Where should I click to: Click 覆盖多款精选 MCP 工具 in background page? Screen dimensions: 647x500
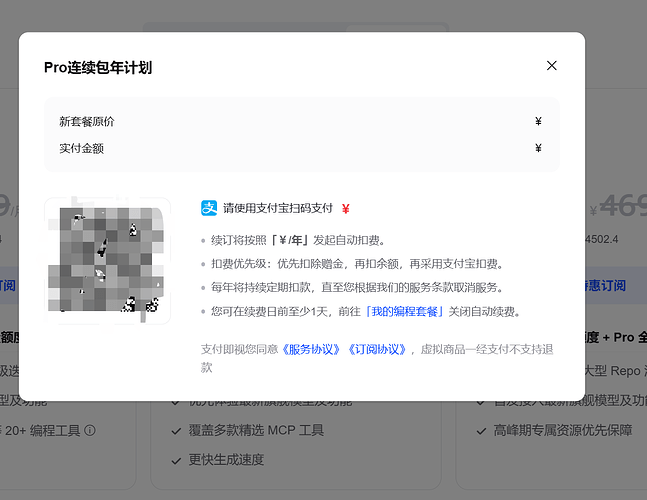coord(256,431)
